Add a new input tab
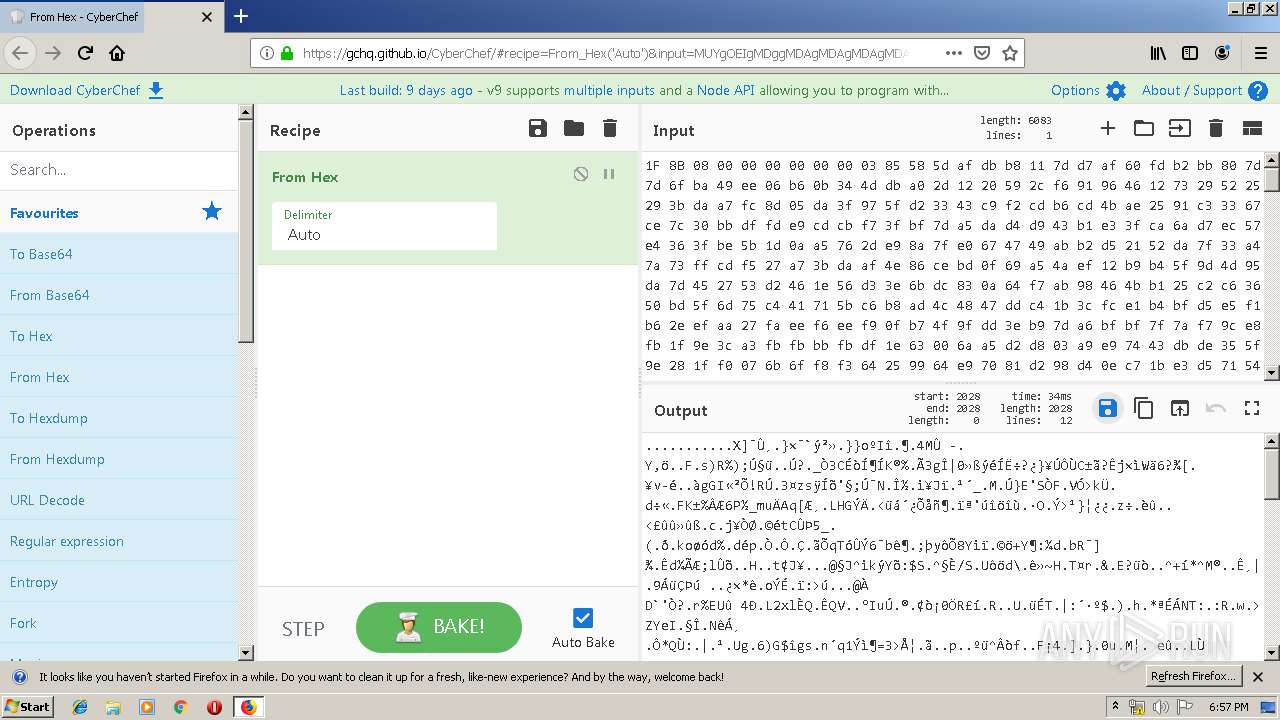The width and height of the screenshot is (1280, 720). (1108, 128)
